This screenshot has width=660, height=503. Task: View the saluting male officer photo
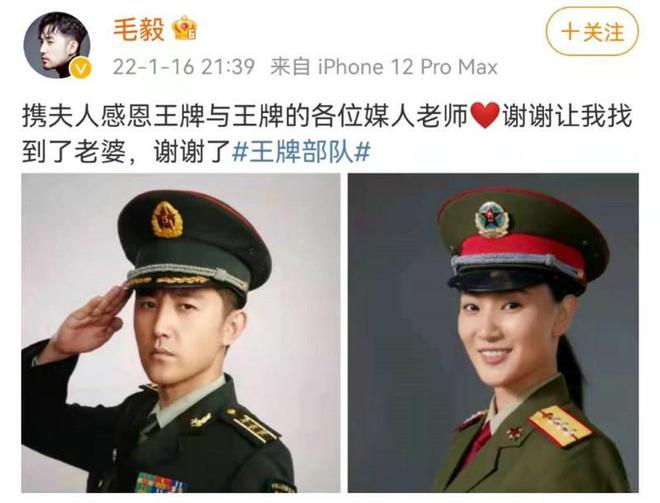click(181, 333)
